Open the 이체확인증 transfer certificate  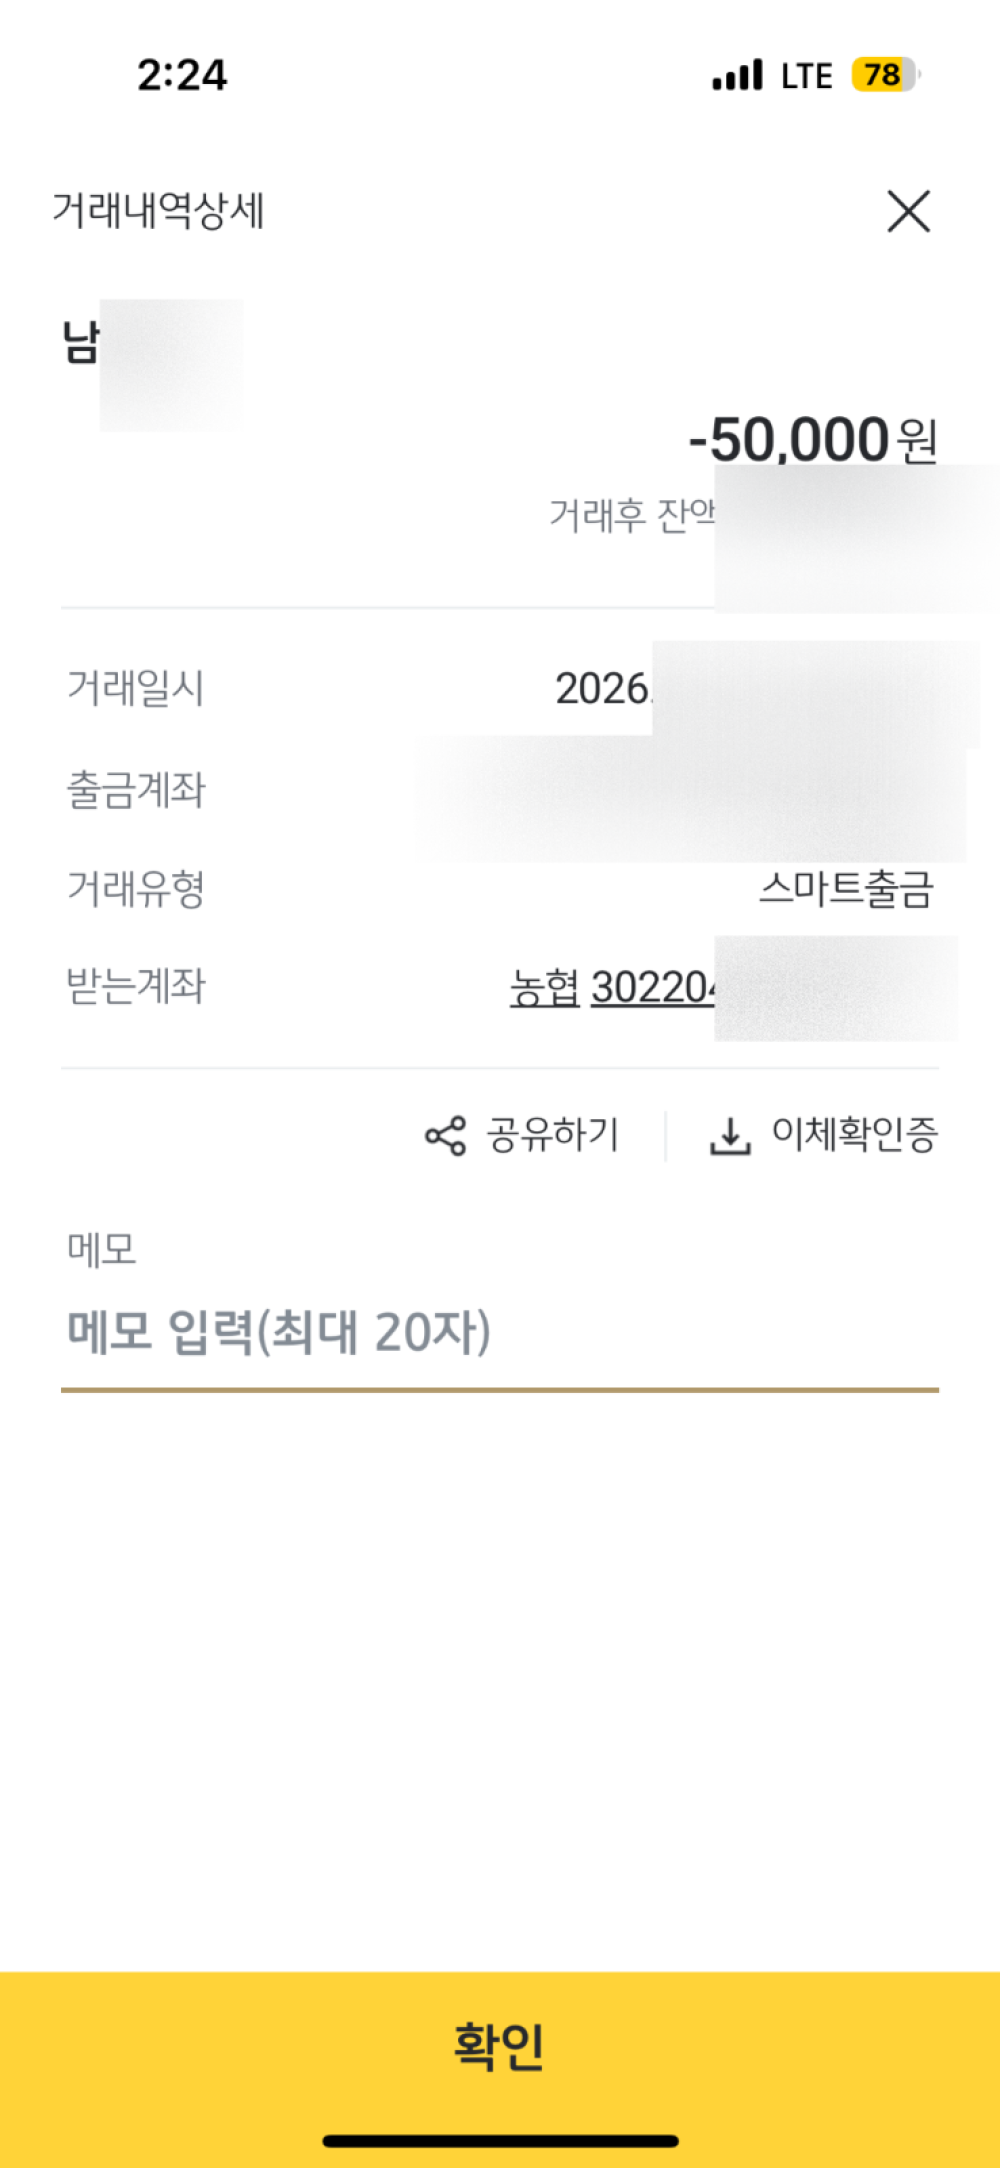[854, 1135]
